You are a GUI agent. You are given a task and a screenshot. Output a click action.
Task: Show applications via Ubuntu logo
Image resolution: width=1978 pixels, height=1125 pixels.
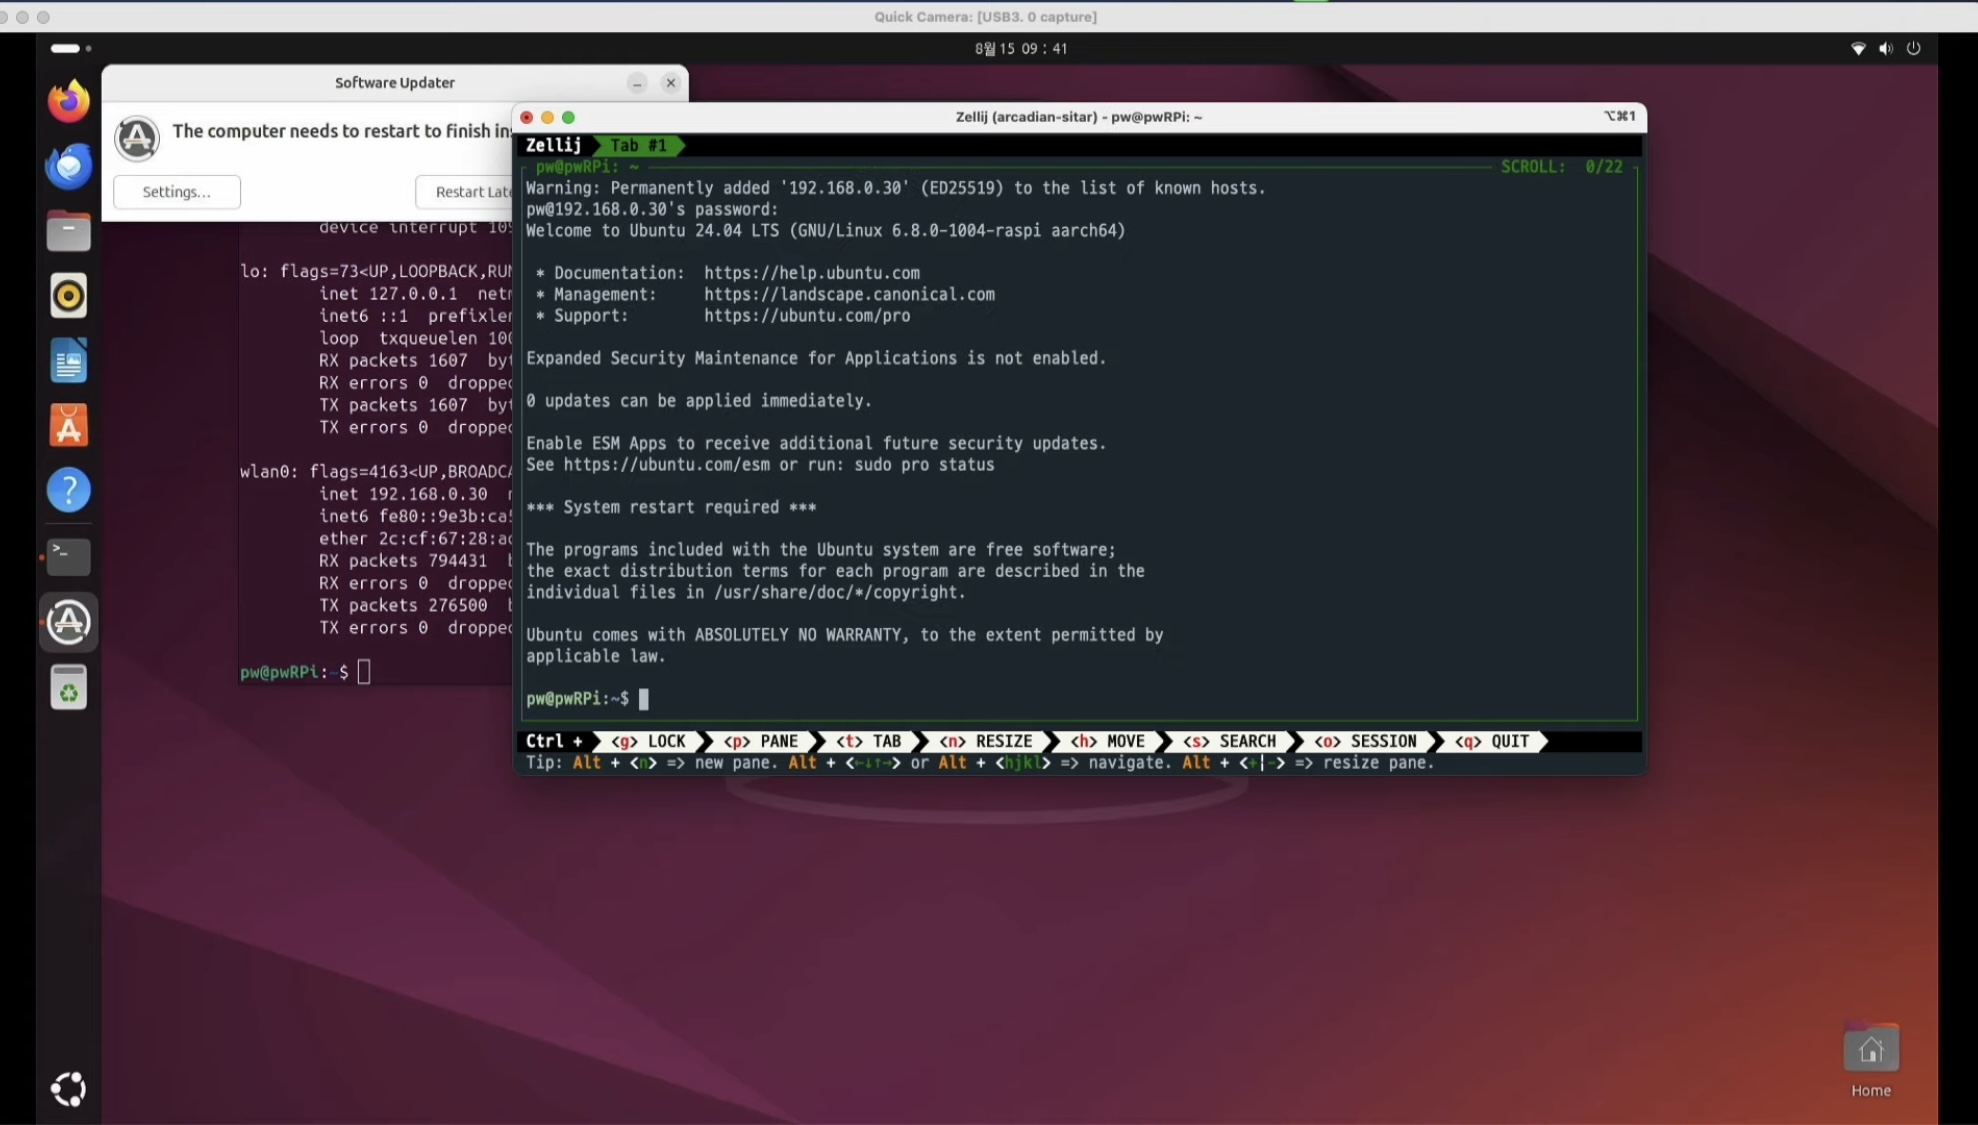[68, 1088]
